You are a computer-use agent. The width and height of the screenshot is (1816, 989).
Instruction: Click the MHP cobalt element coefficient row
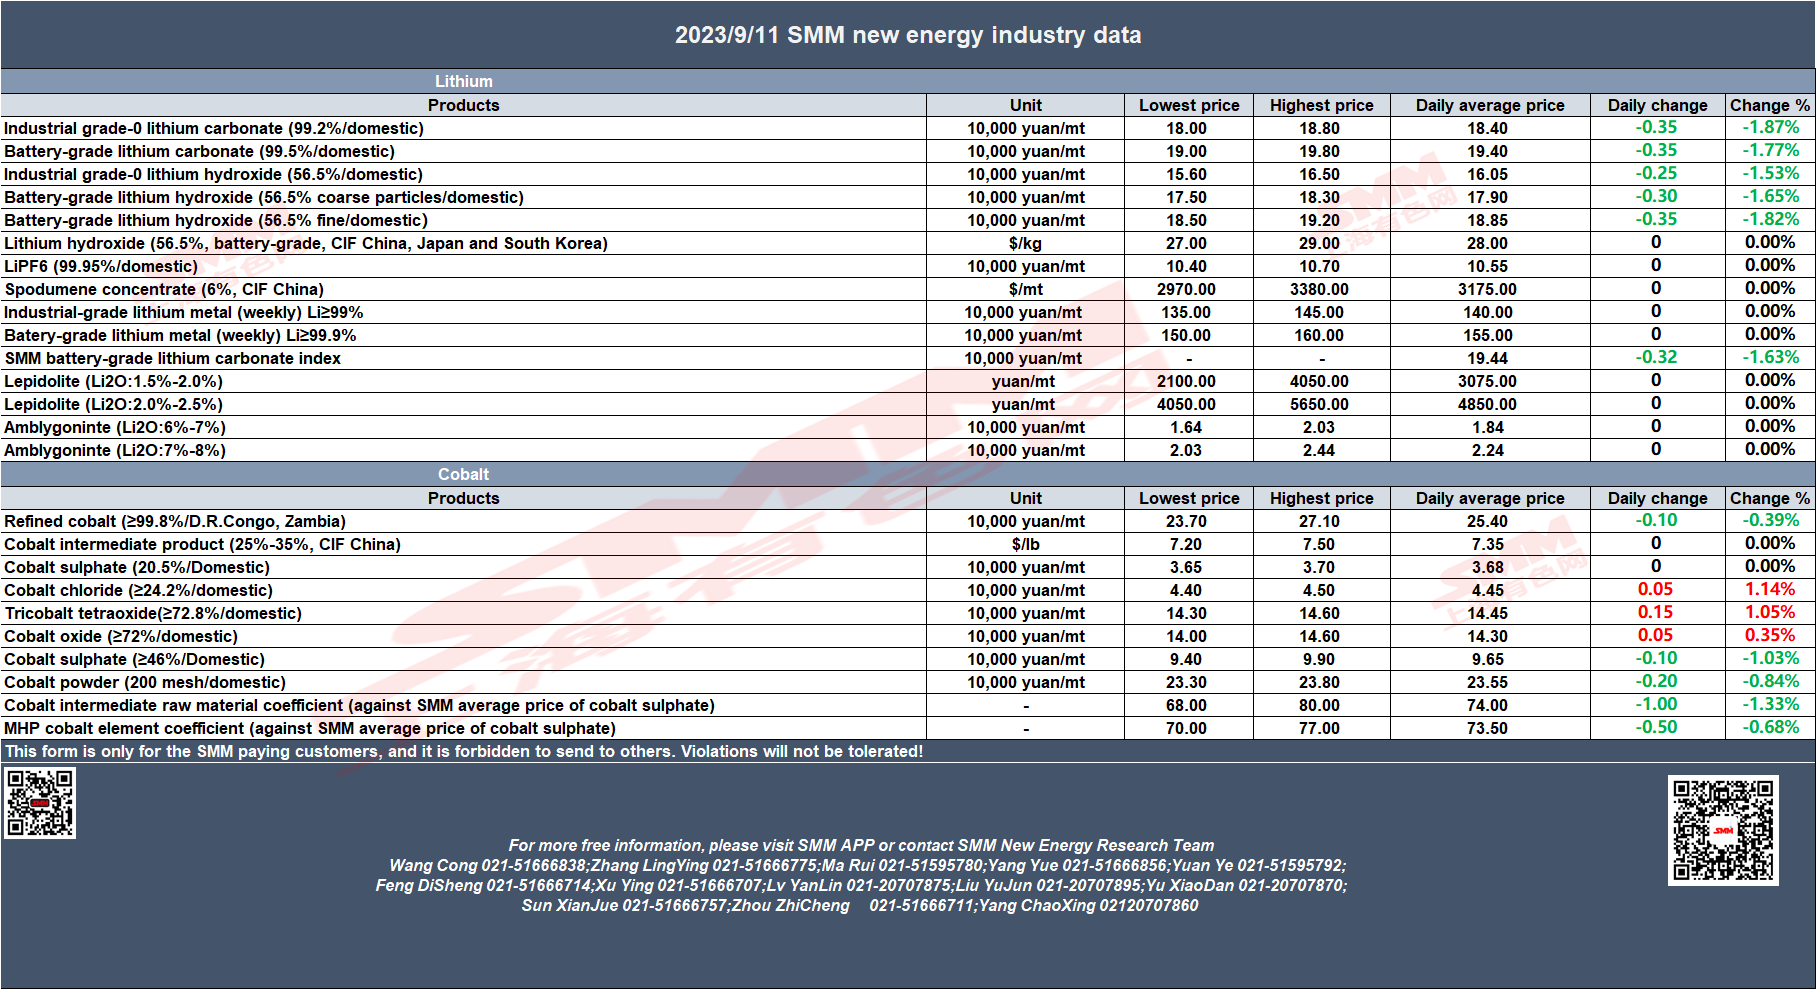coord(908,728)
